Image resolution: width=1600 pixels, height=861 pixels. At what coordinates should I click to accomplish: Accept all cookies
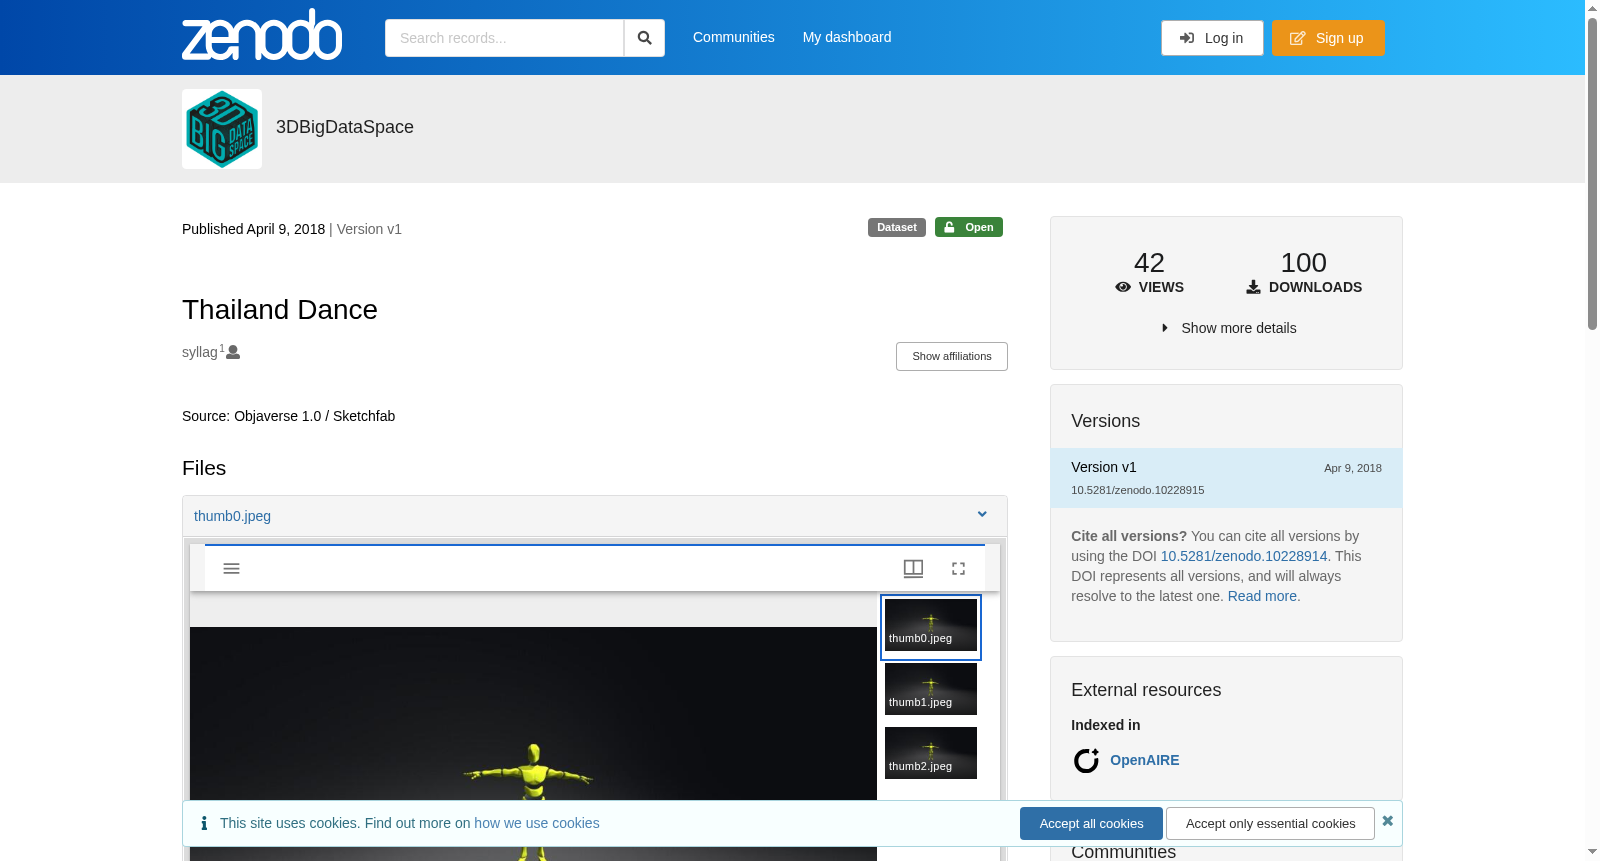pyautogui.click(x=1091, y=823)
